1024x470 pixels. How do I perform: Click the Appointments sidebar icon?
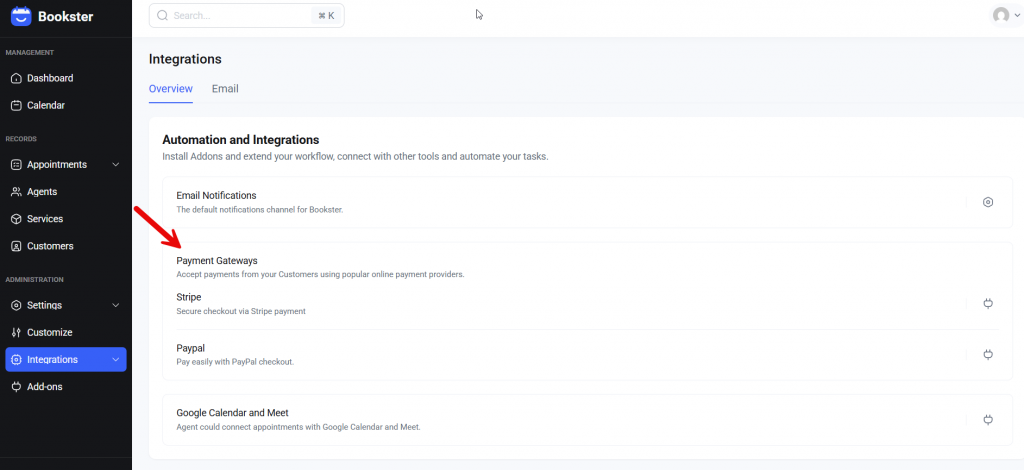point(16,164)
